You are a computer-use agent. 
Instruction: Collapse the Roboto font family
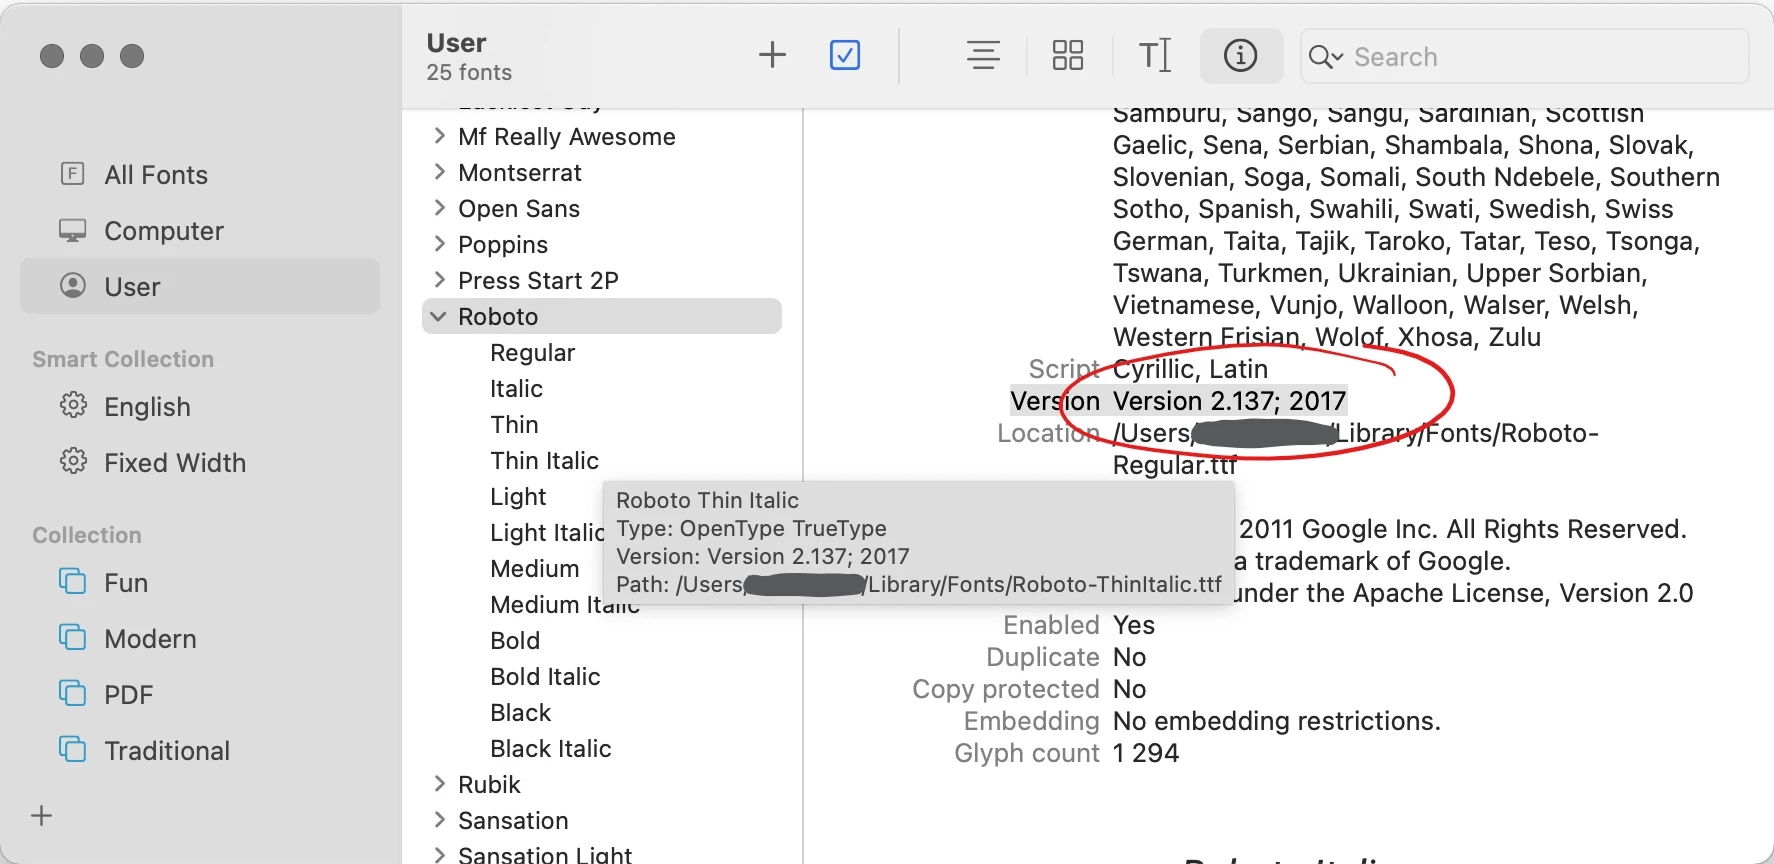[x=438, y=316]
